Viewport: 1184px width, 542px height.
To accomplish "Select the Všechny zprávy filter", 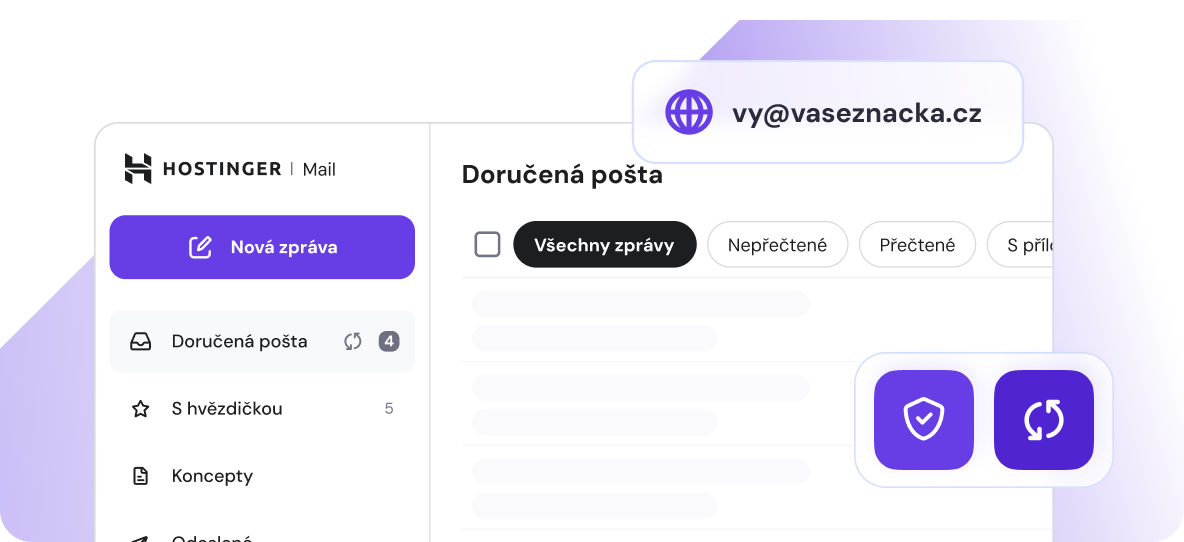I will click(x=604, y=245).
